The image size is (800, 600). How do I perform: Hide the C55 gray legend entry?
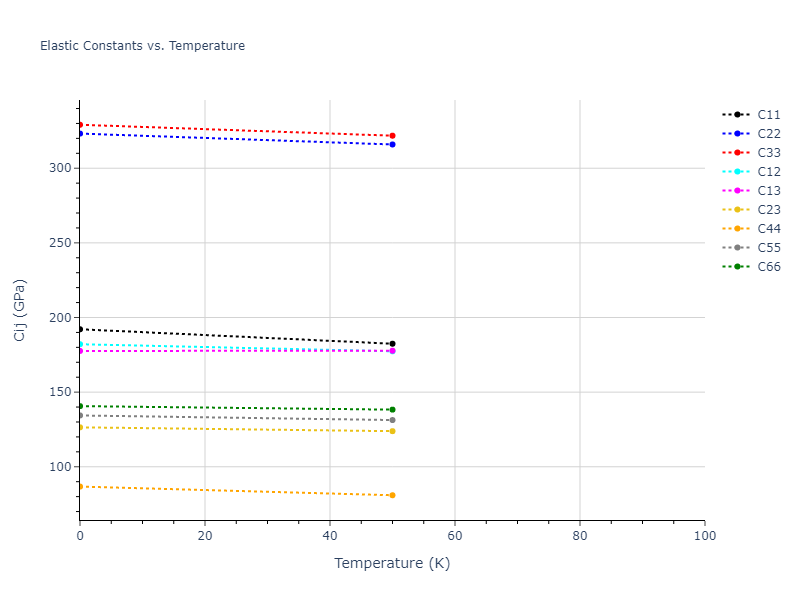pyautogui.click(x=768, y=248)
